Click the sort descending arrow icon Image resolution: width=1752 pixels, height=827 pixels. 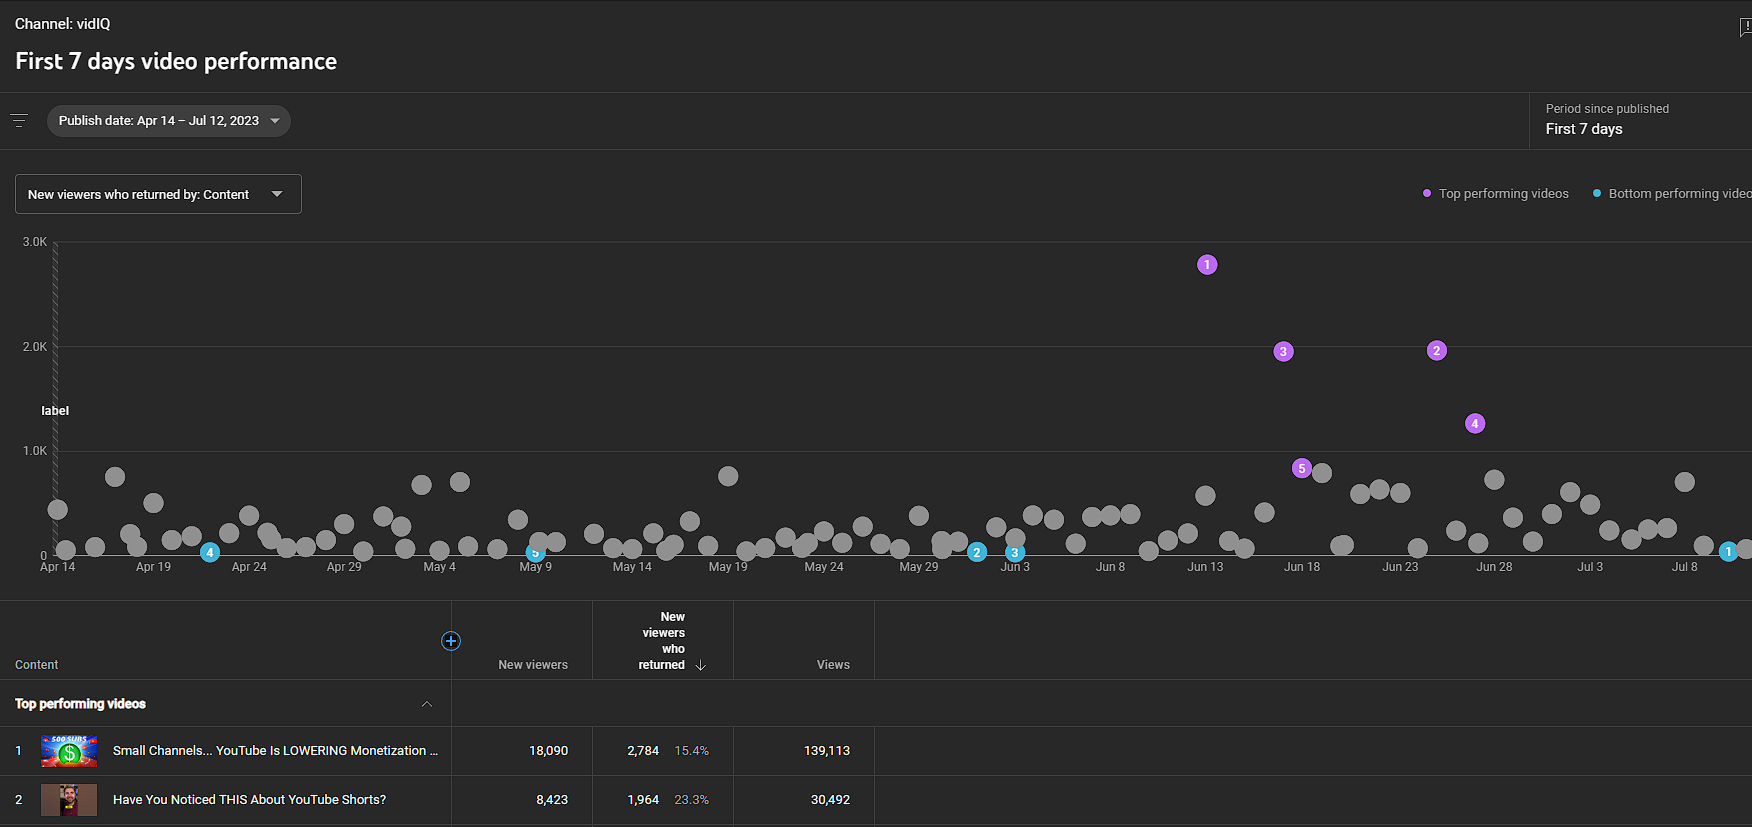tap(701, 665)
